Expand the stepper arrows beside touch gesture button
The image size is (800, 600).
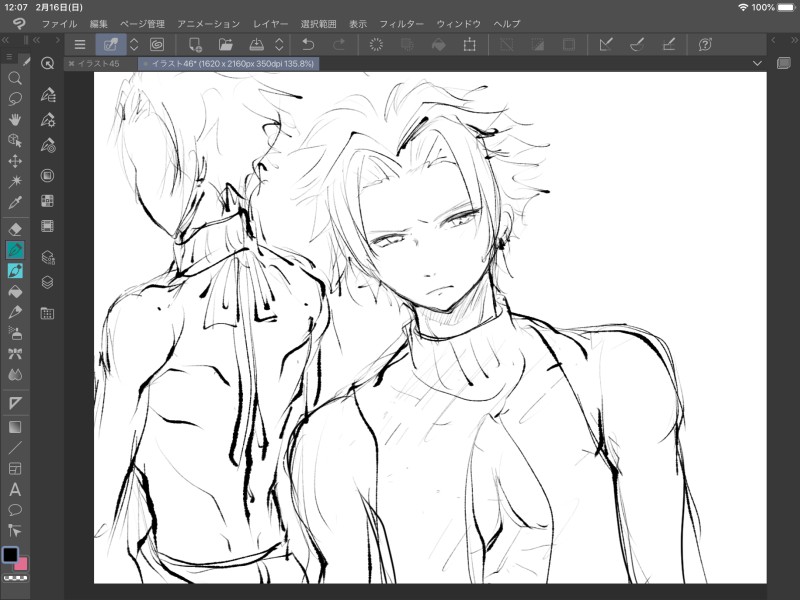(x=134, y=44)
